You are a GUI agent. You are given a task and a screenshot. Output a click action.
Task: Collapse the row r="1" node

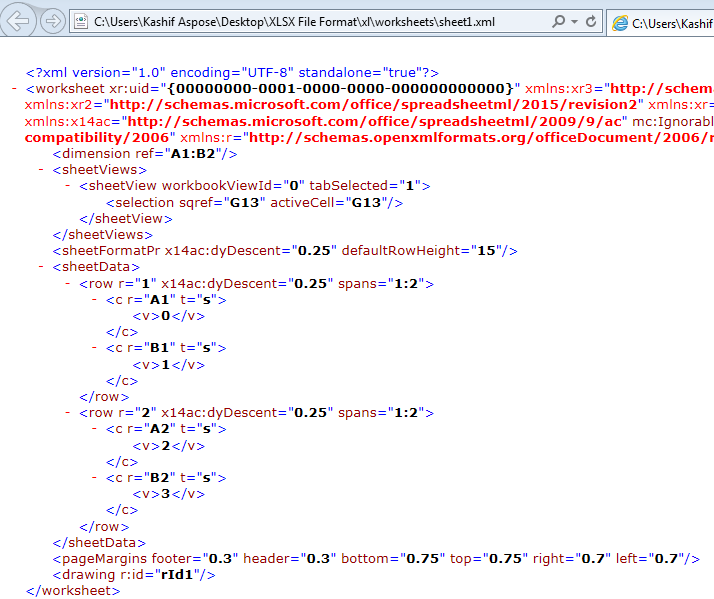[x=68, y=284]
